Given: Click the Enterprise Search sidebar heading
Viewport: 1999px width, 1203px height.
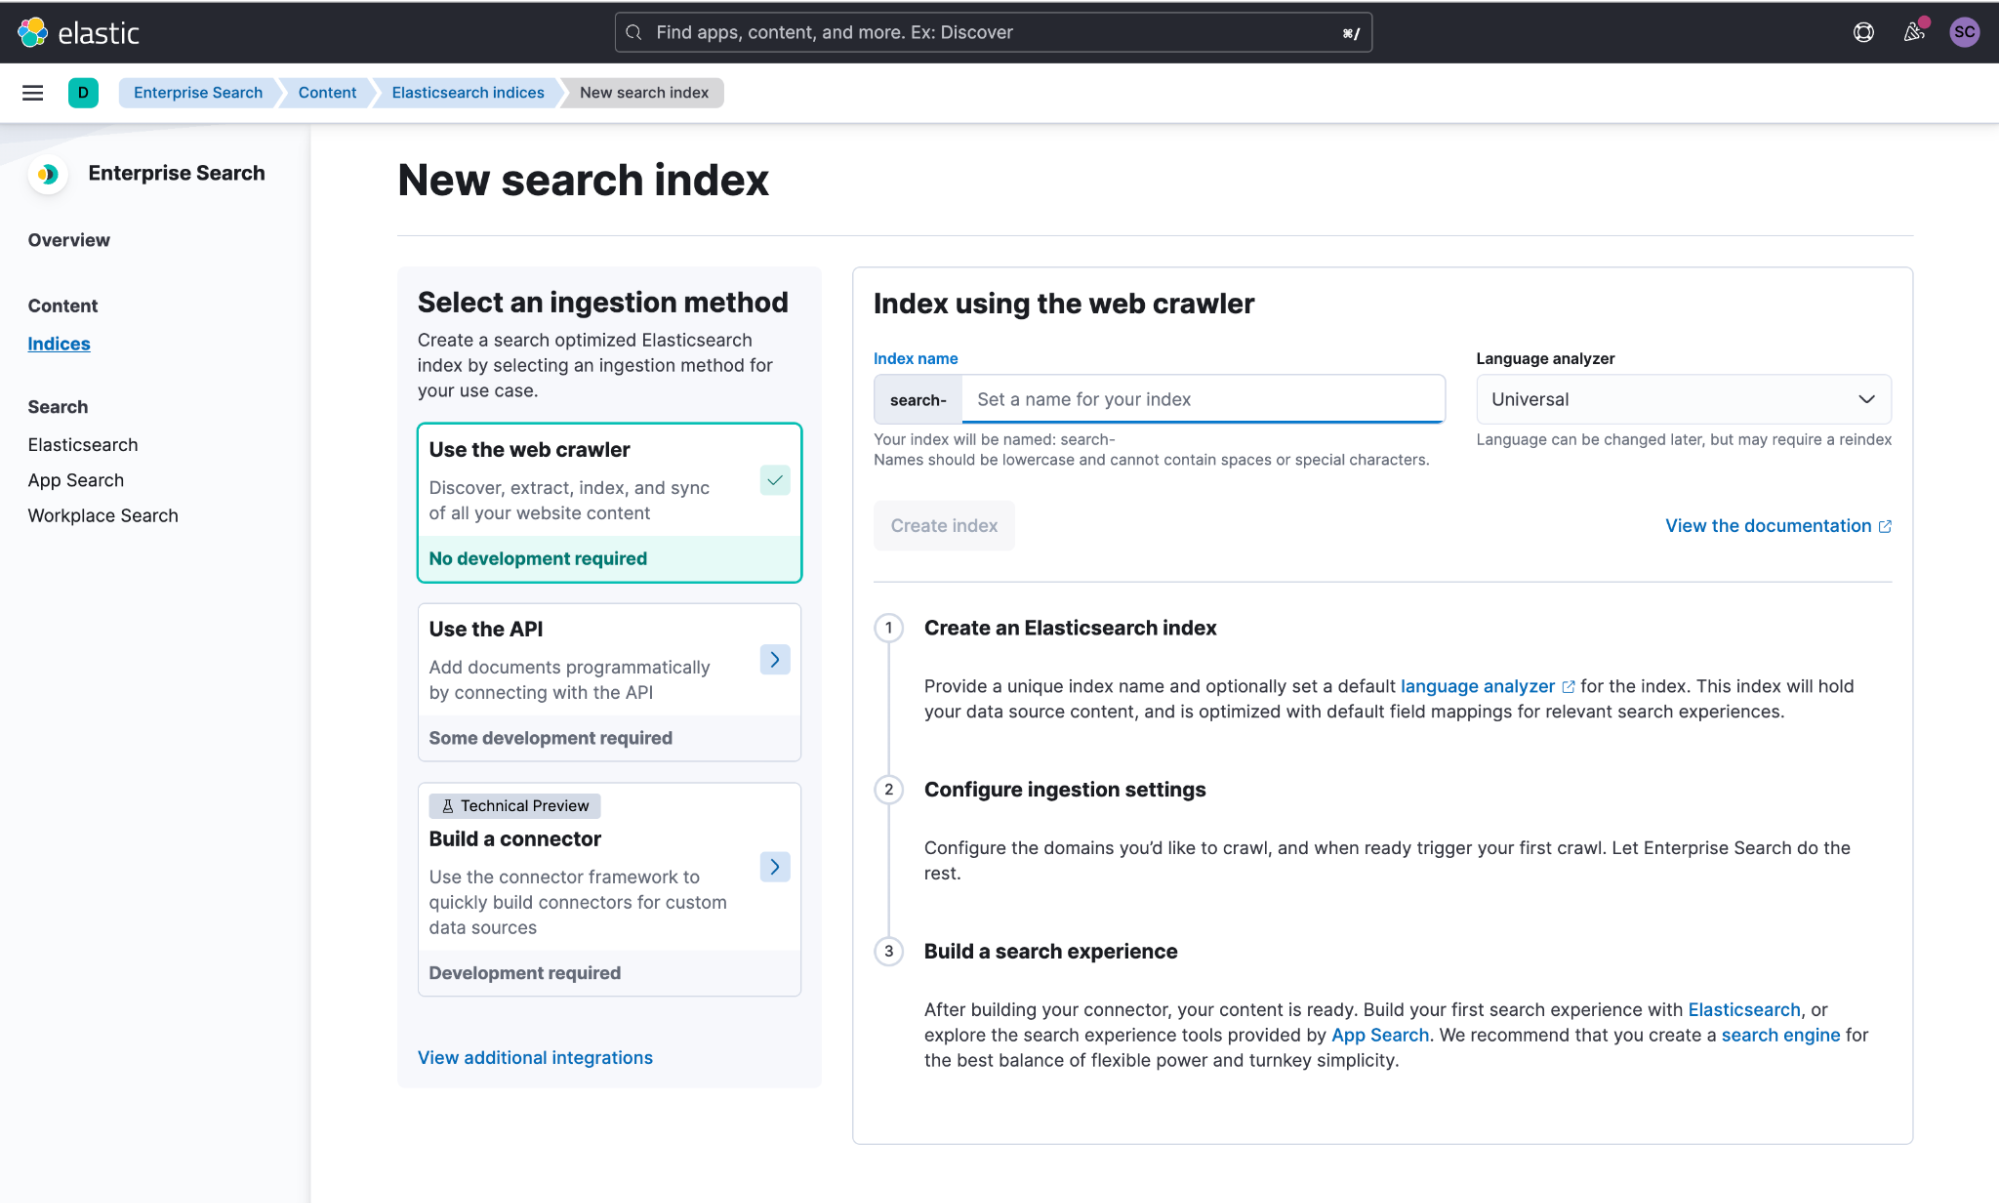Looking at the screenshot, I should [176, 174].
